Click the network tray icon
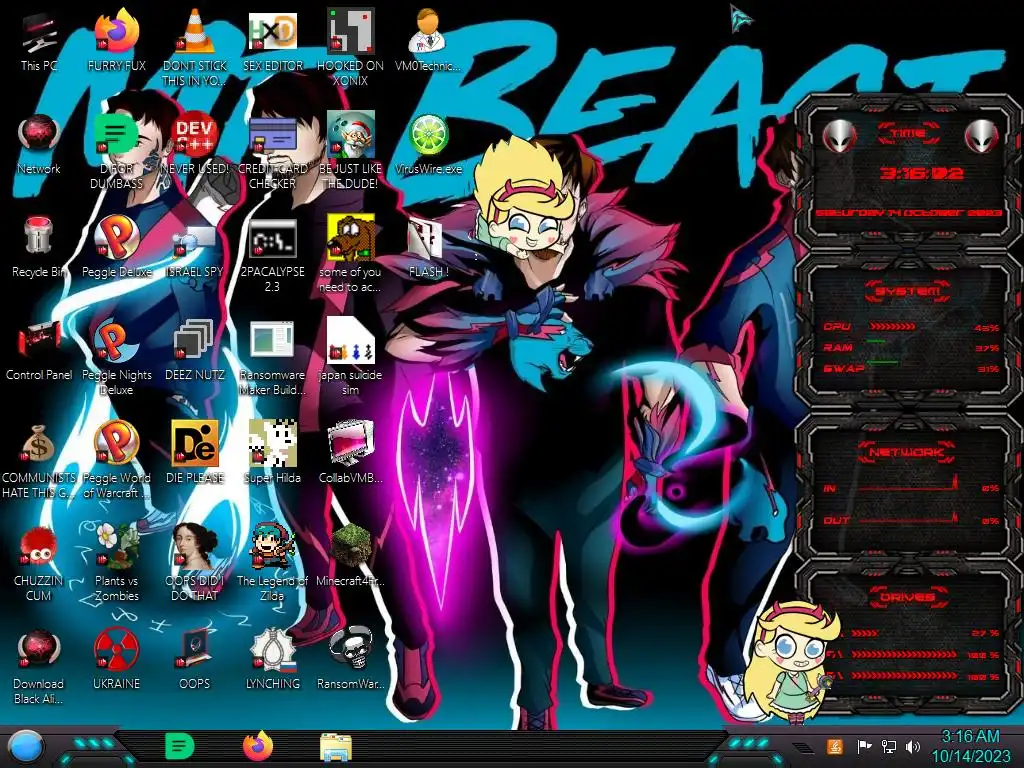Viewport: 1024px width, 768px height. pos(888,746)
